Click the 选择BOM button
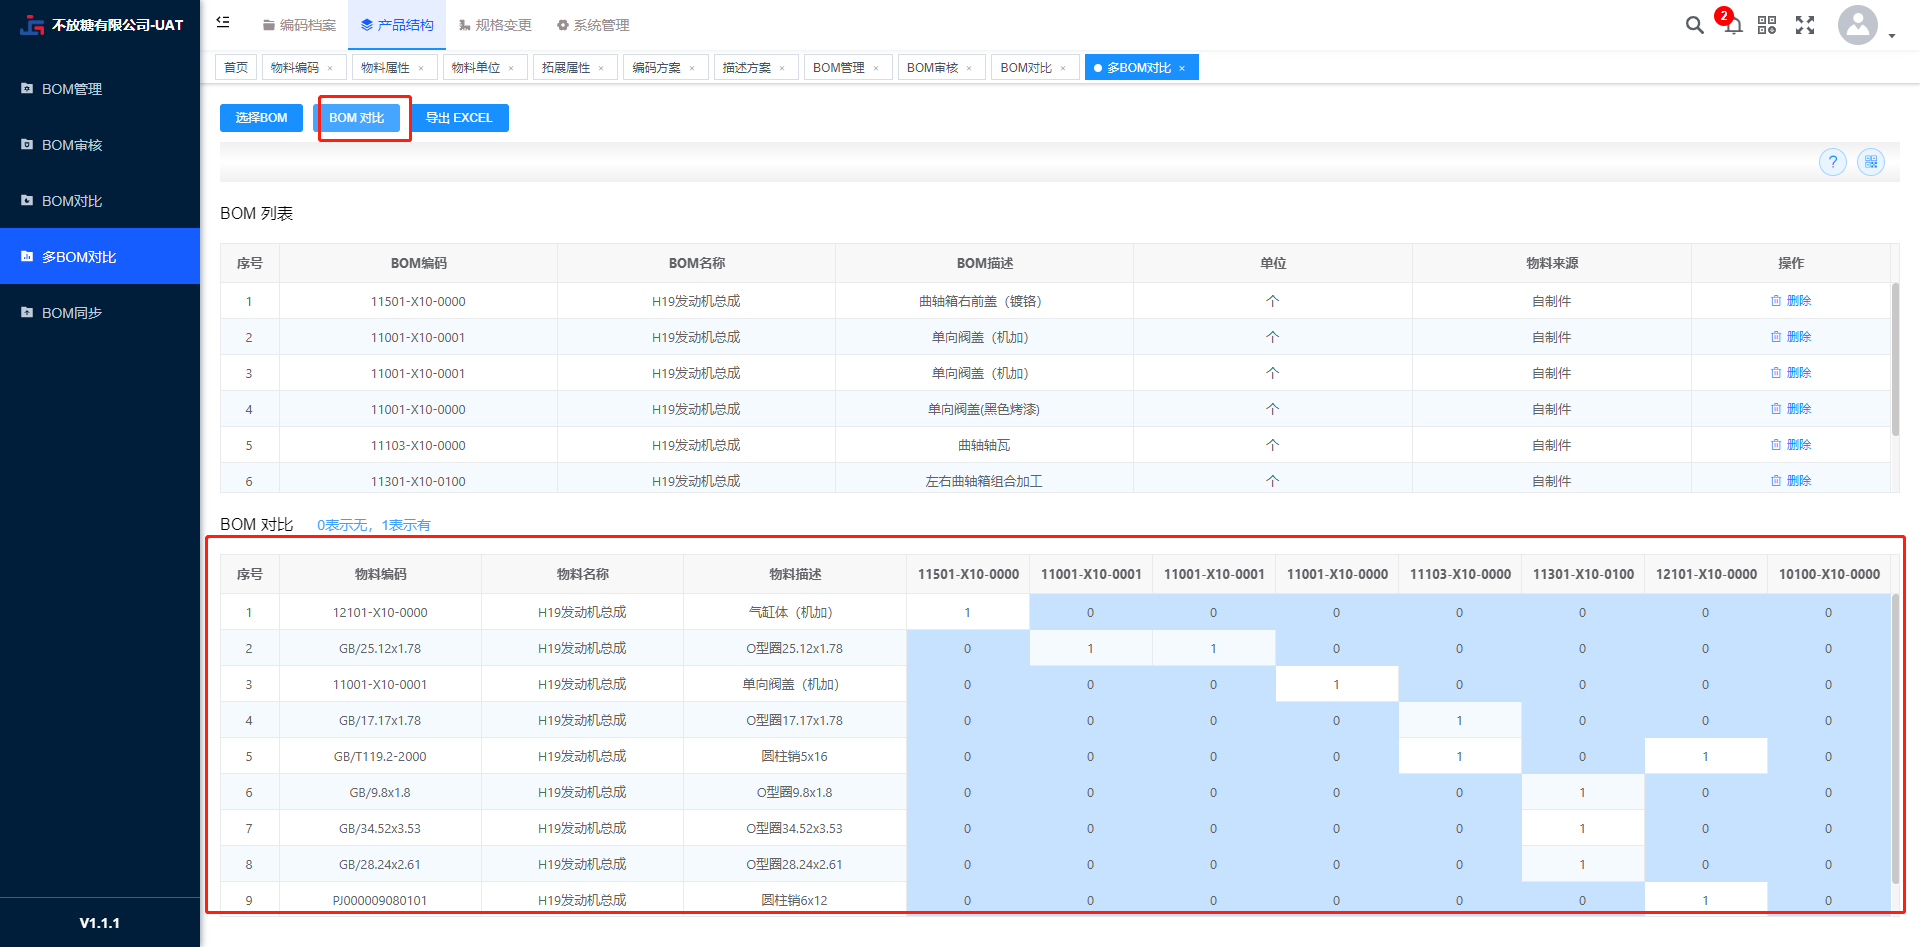The image size is (1920, 947). click(x=261, y=118)
